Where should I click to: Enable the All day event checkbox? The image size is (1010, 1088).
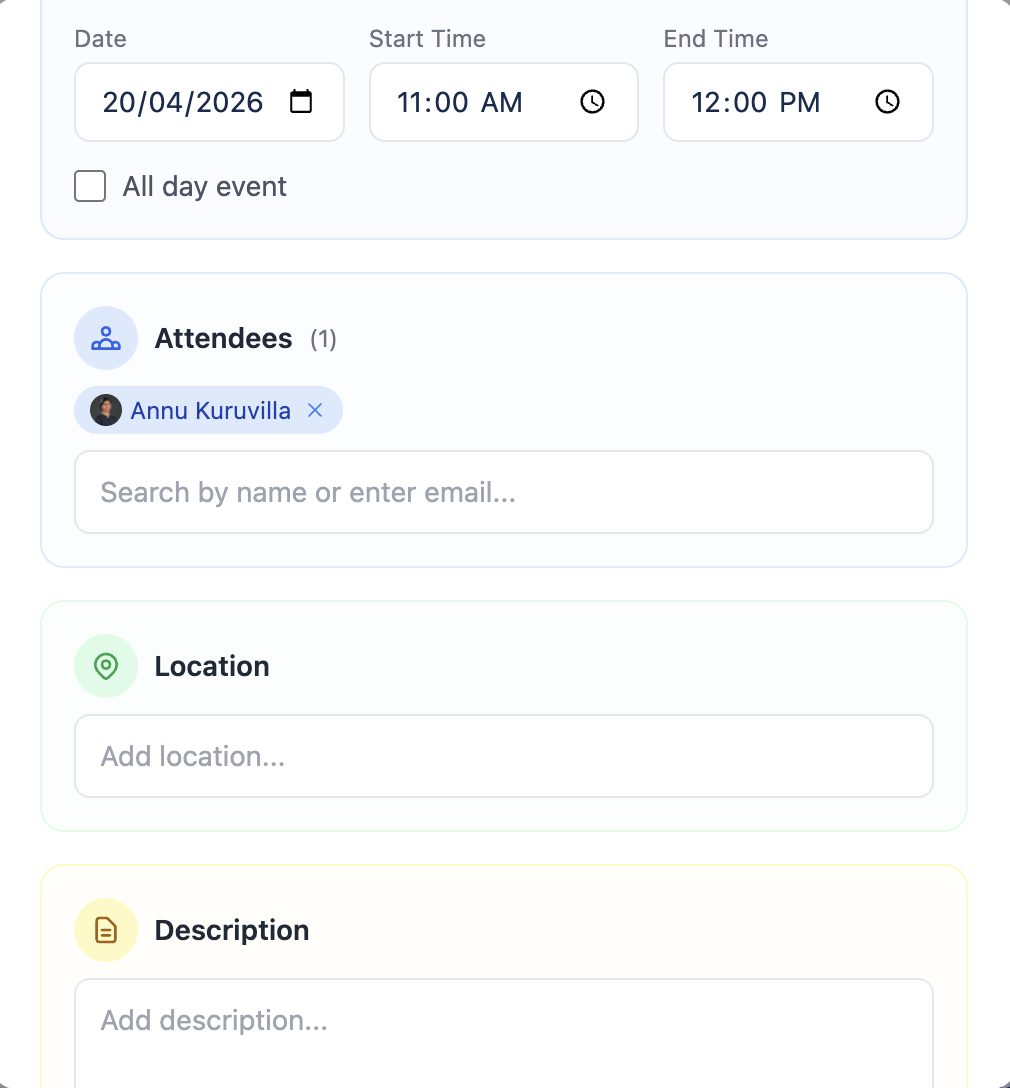90,186
